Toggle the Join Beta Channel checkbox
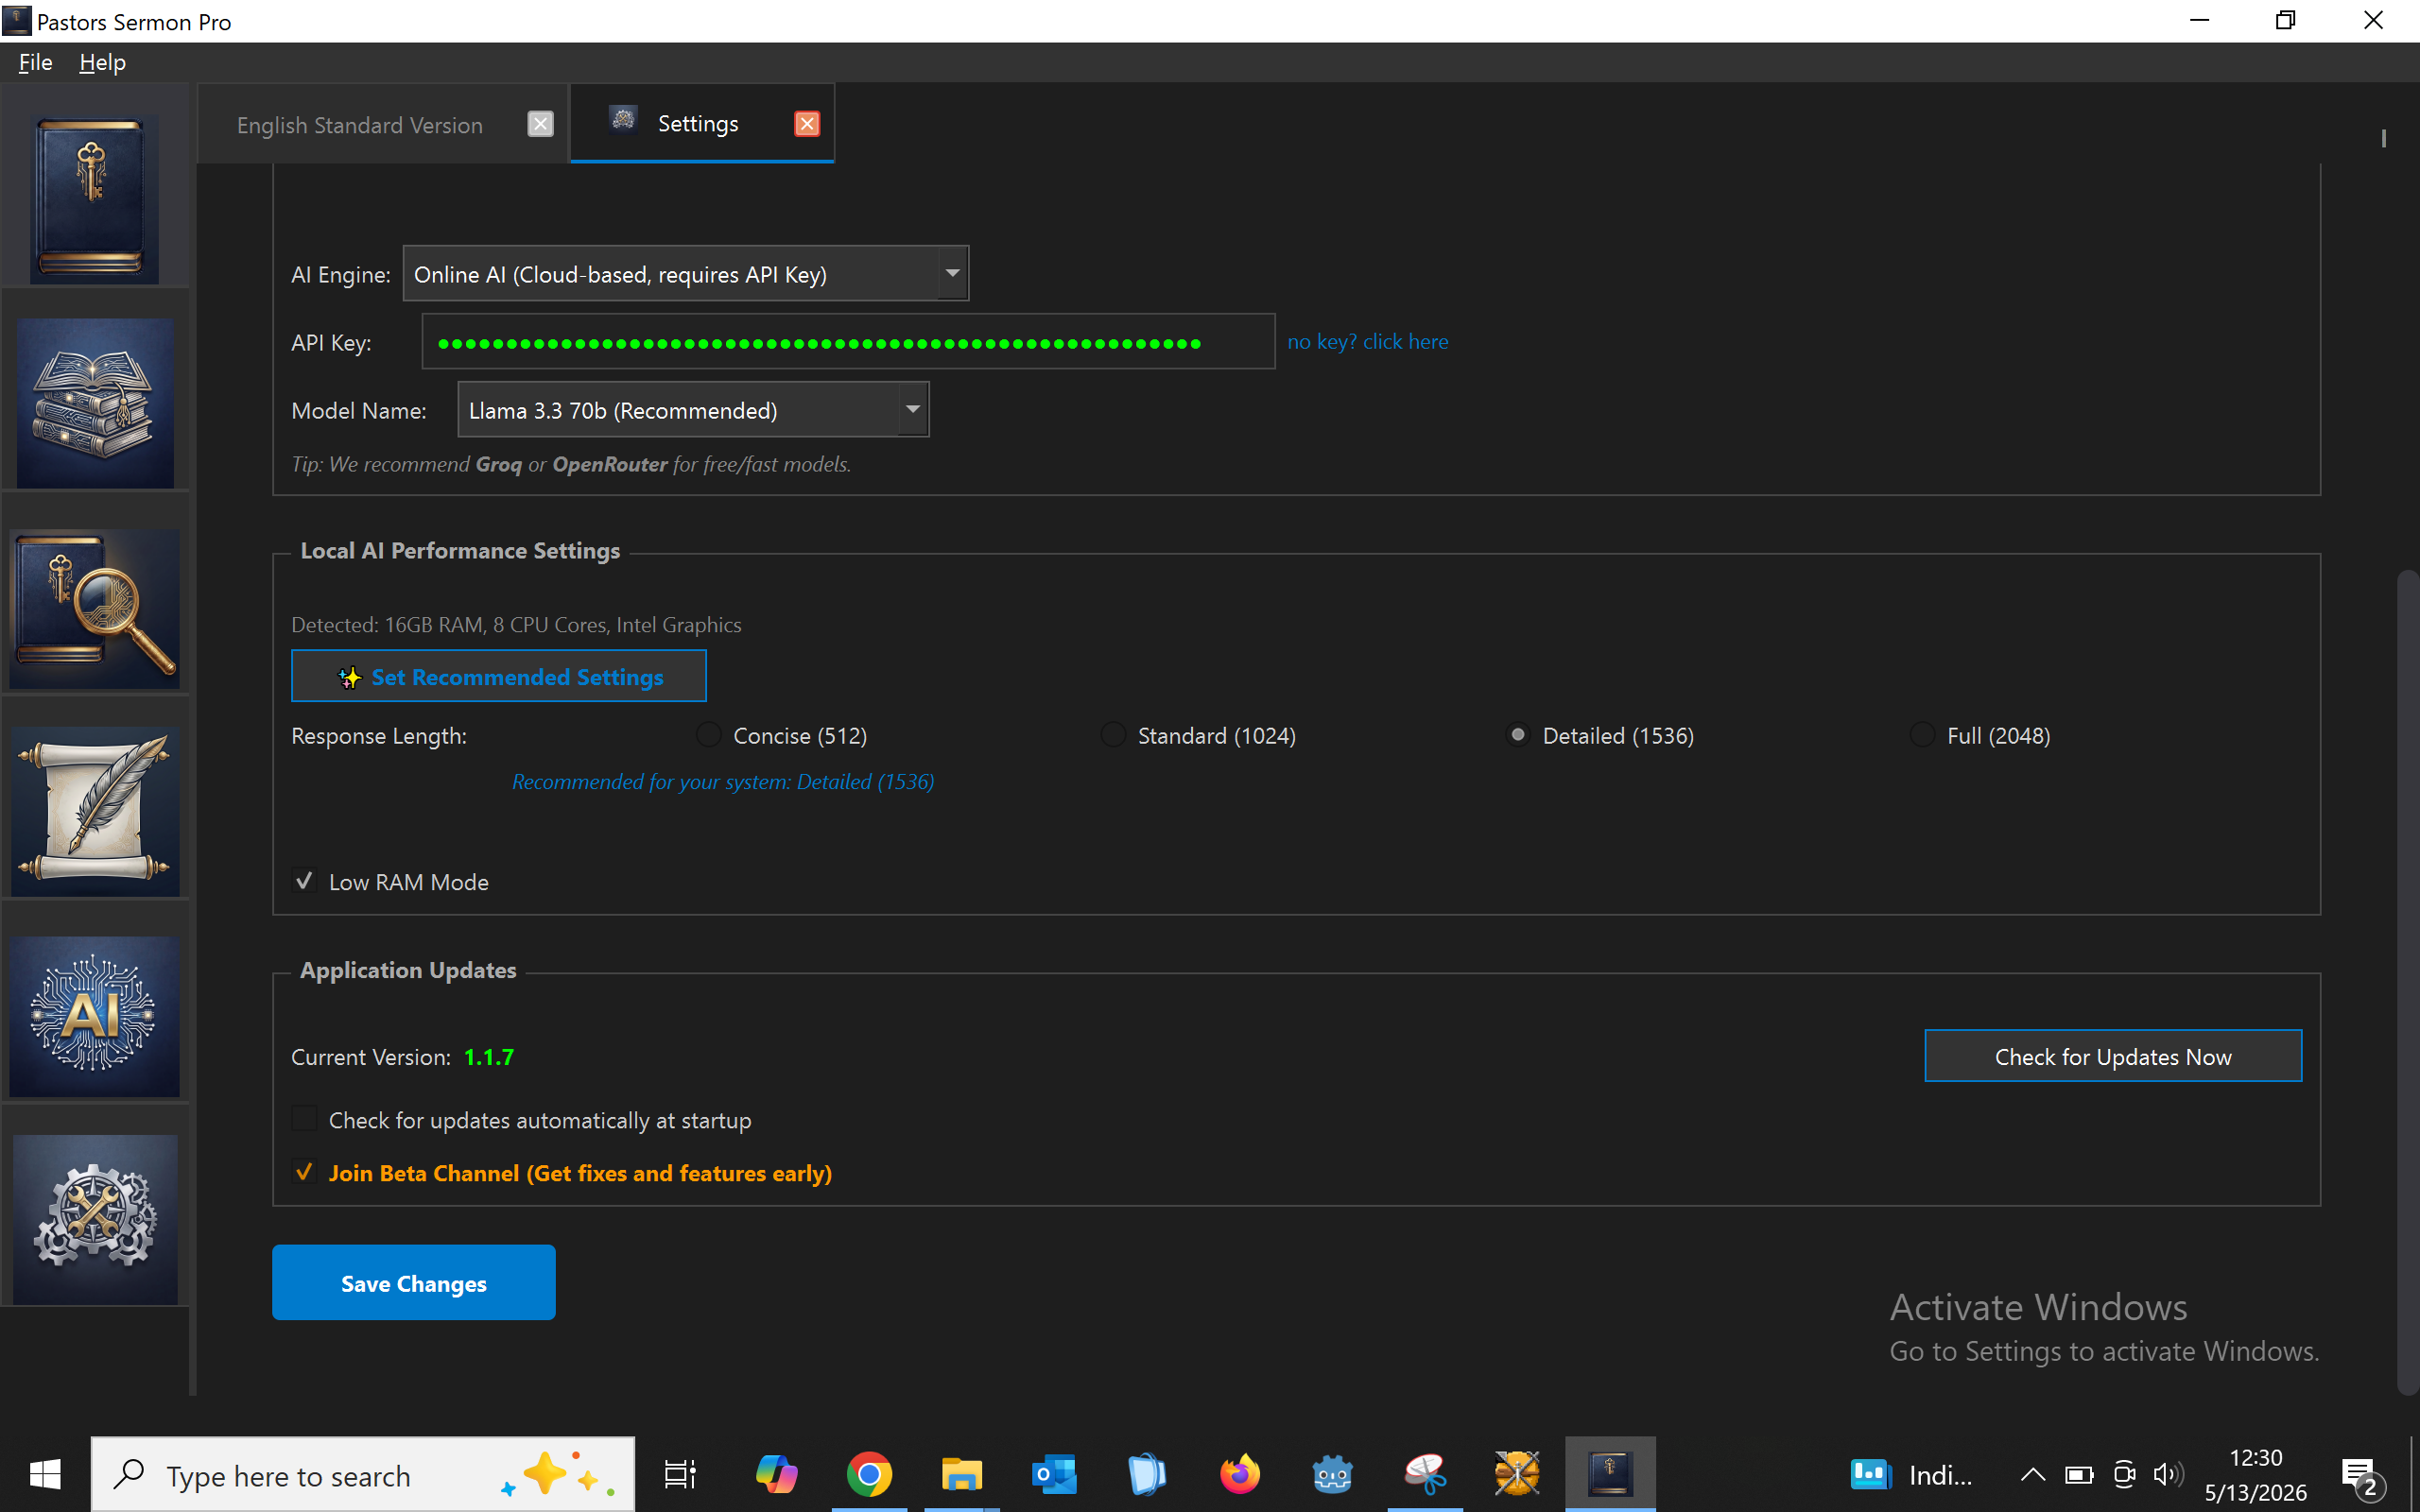2420x1512 pixels. tap(304, 1172)
